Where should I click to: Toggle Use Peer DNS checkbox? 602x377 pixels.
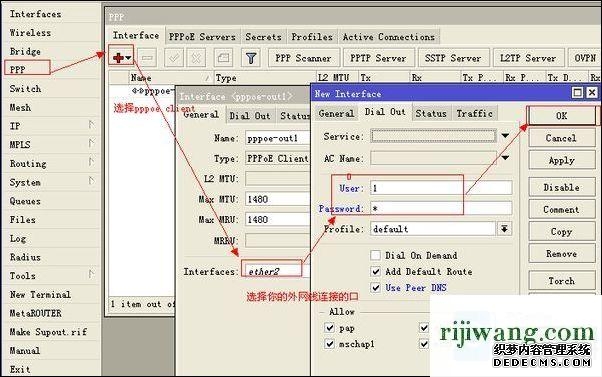pos(375,288)
